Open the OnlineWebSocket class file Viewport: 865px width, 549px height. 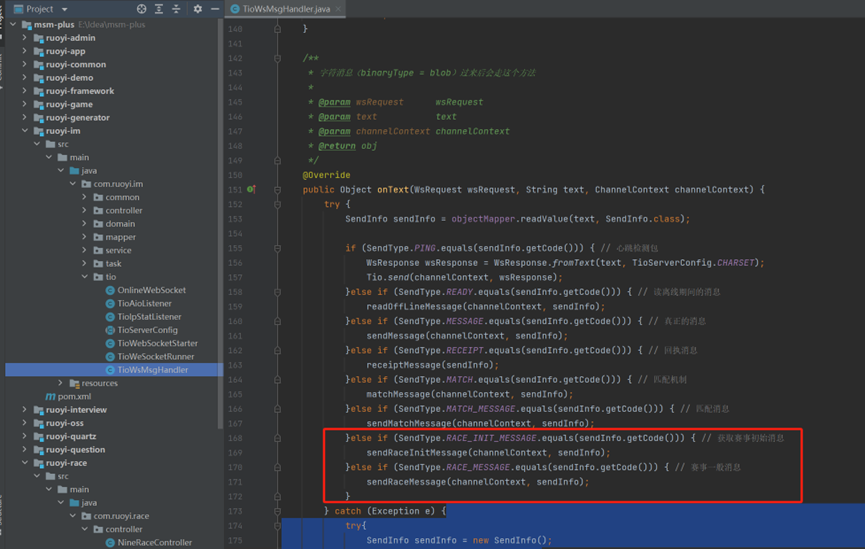pos(151,290)
